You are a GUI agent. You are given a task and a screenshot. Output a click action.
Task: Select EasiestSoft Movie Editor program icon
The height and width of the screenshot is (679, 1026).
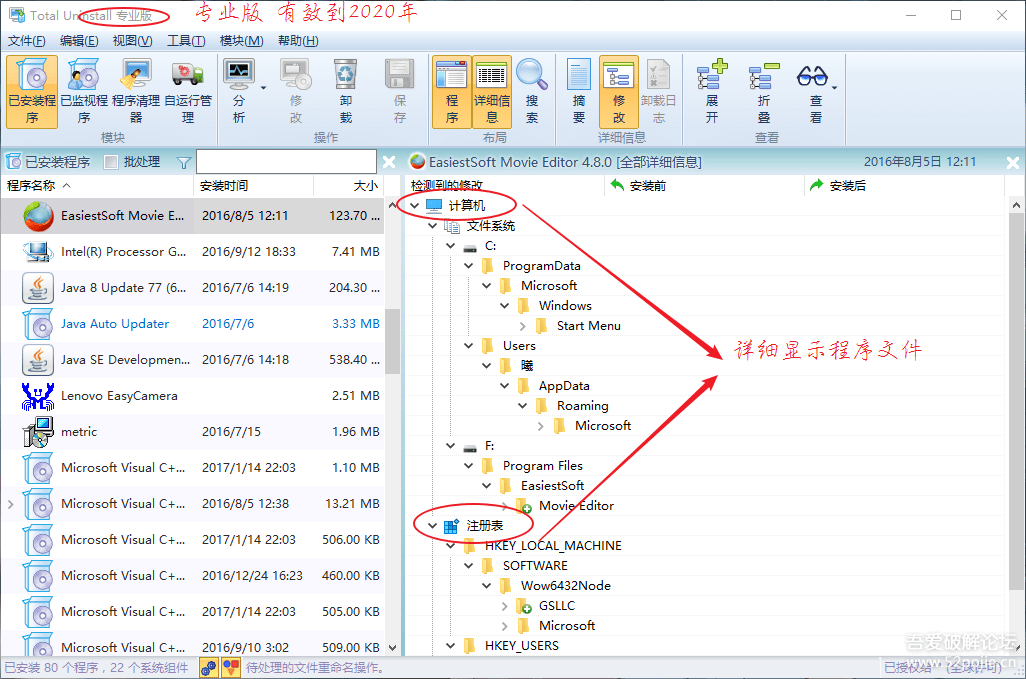pos(39,216)
